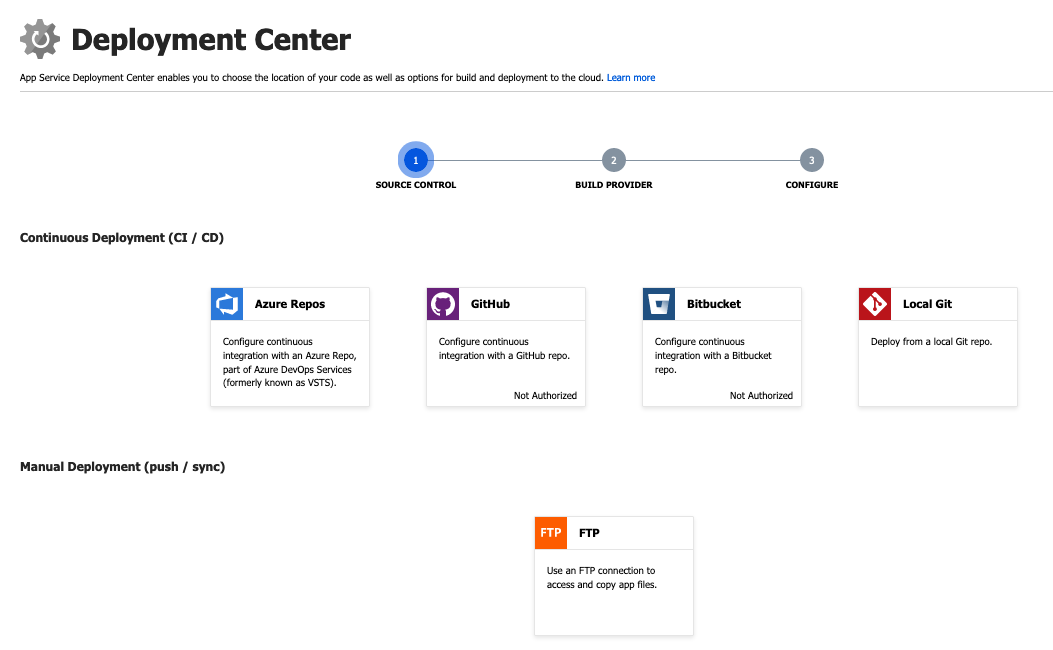Choose the GitHub card title

click(490, 304)
